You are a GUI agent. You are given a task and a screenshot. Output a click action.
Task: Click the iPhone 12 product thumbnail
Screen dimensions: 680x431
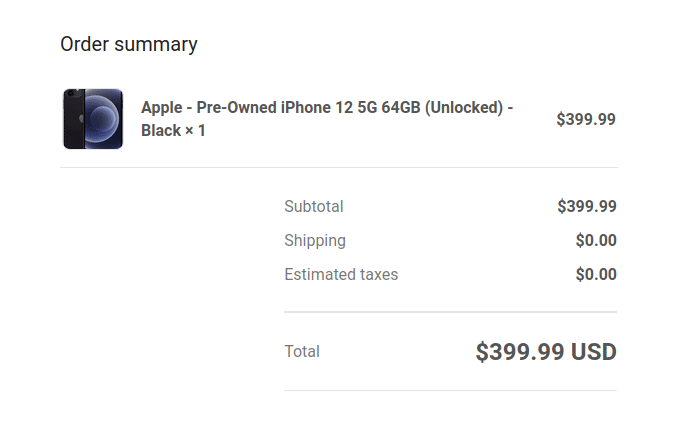coord(93,119)
